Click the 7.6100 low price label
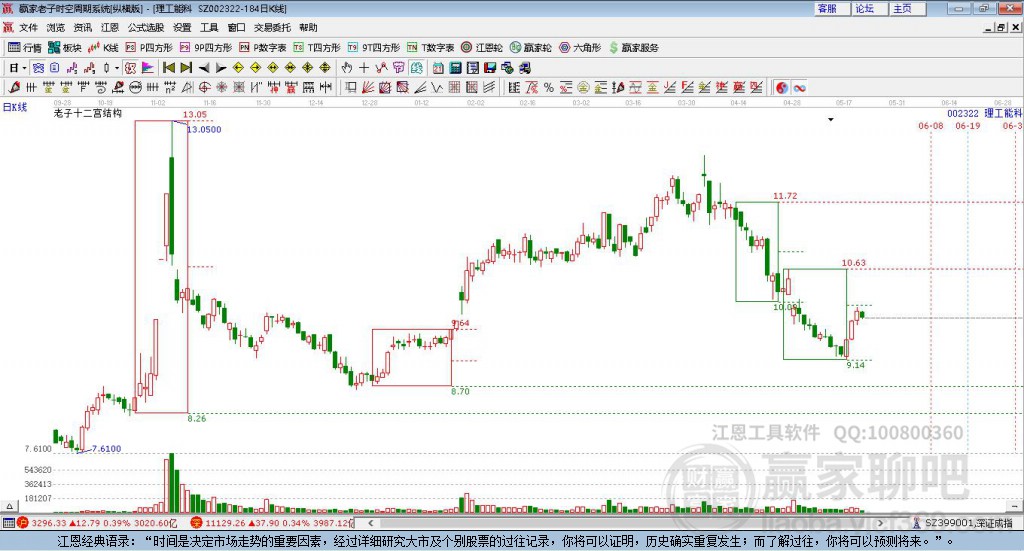Viewport: 1024px width, 551px height. pos(106,449)
